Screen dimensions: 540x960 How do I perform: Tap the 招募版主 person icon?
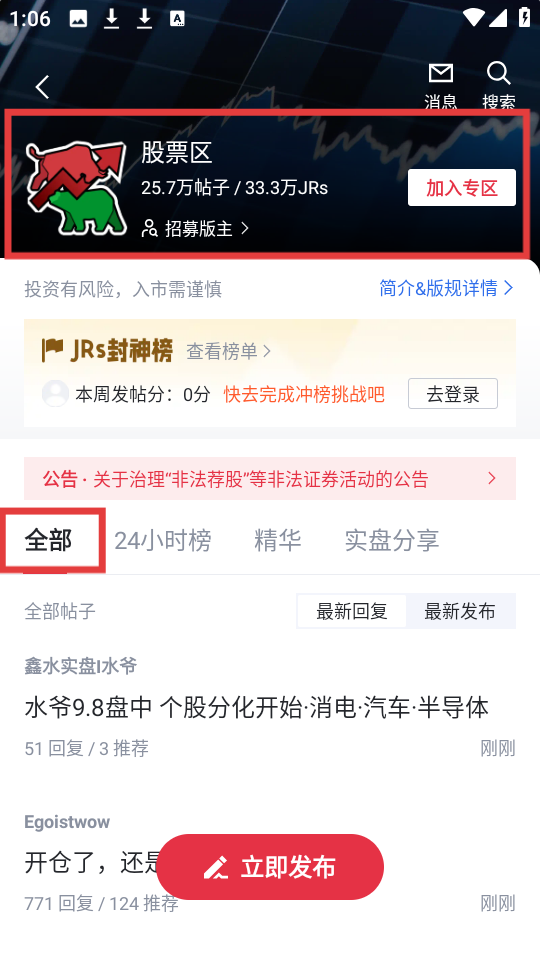tap(149, 228)
